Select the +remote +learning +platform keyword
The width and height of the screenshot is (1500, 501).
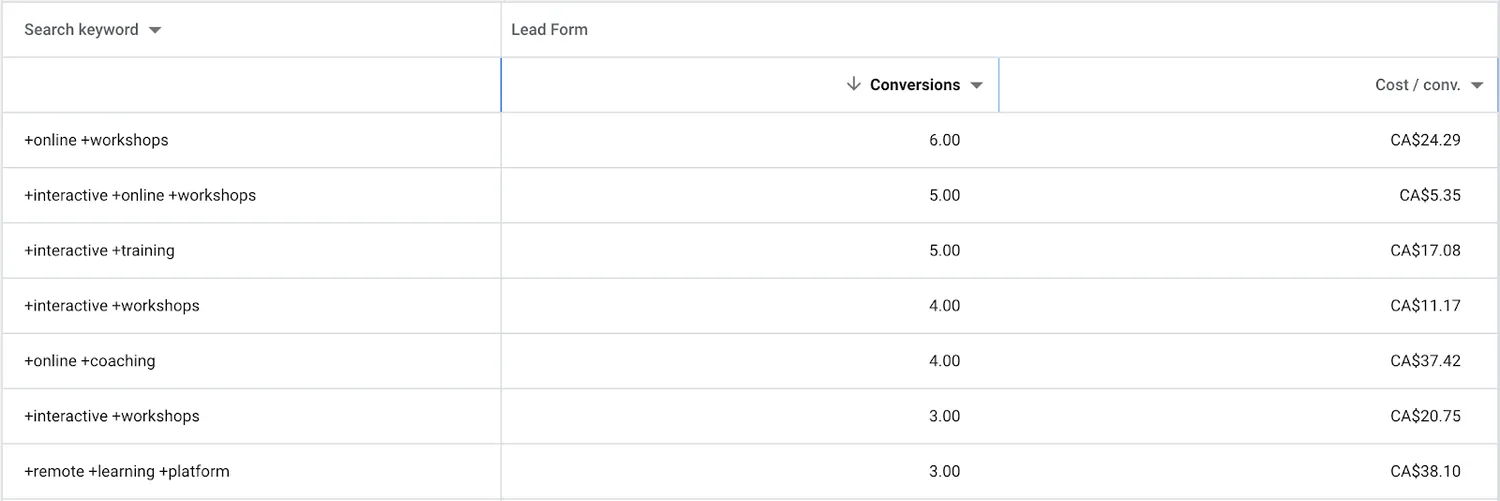tap(127, 471)
